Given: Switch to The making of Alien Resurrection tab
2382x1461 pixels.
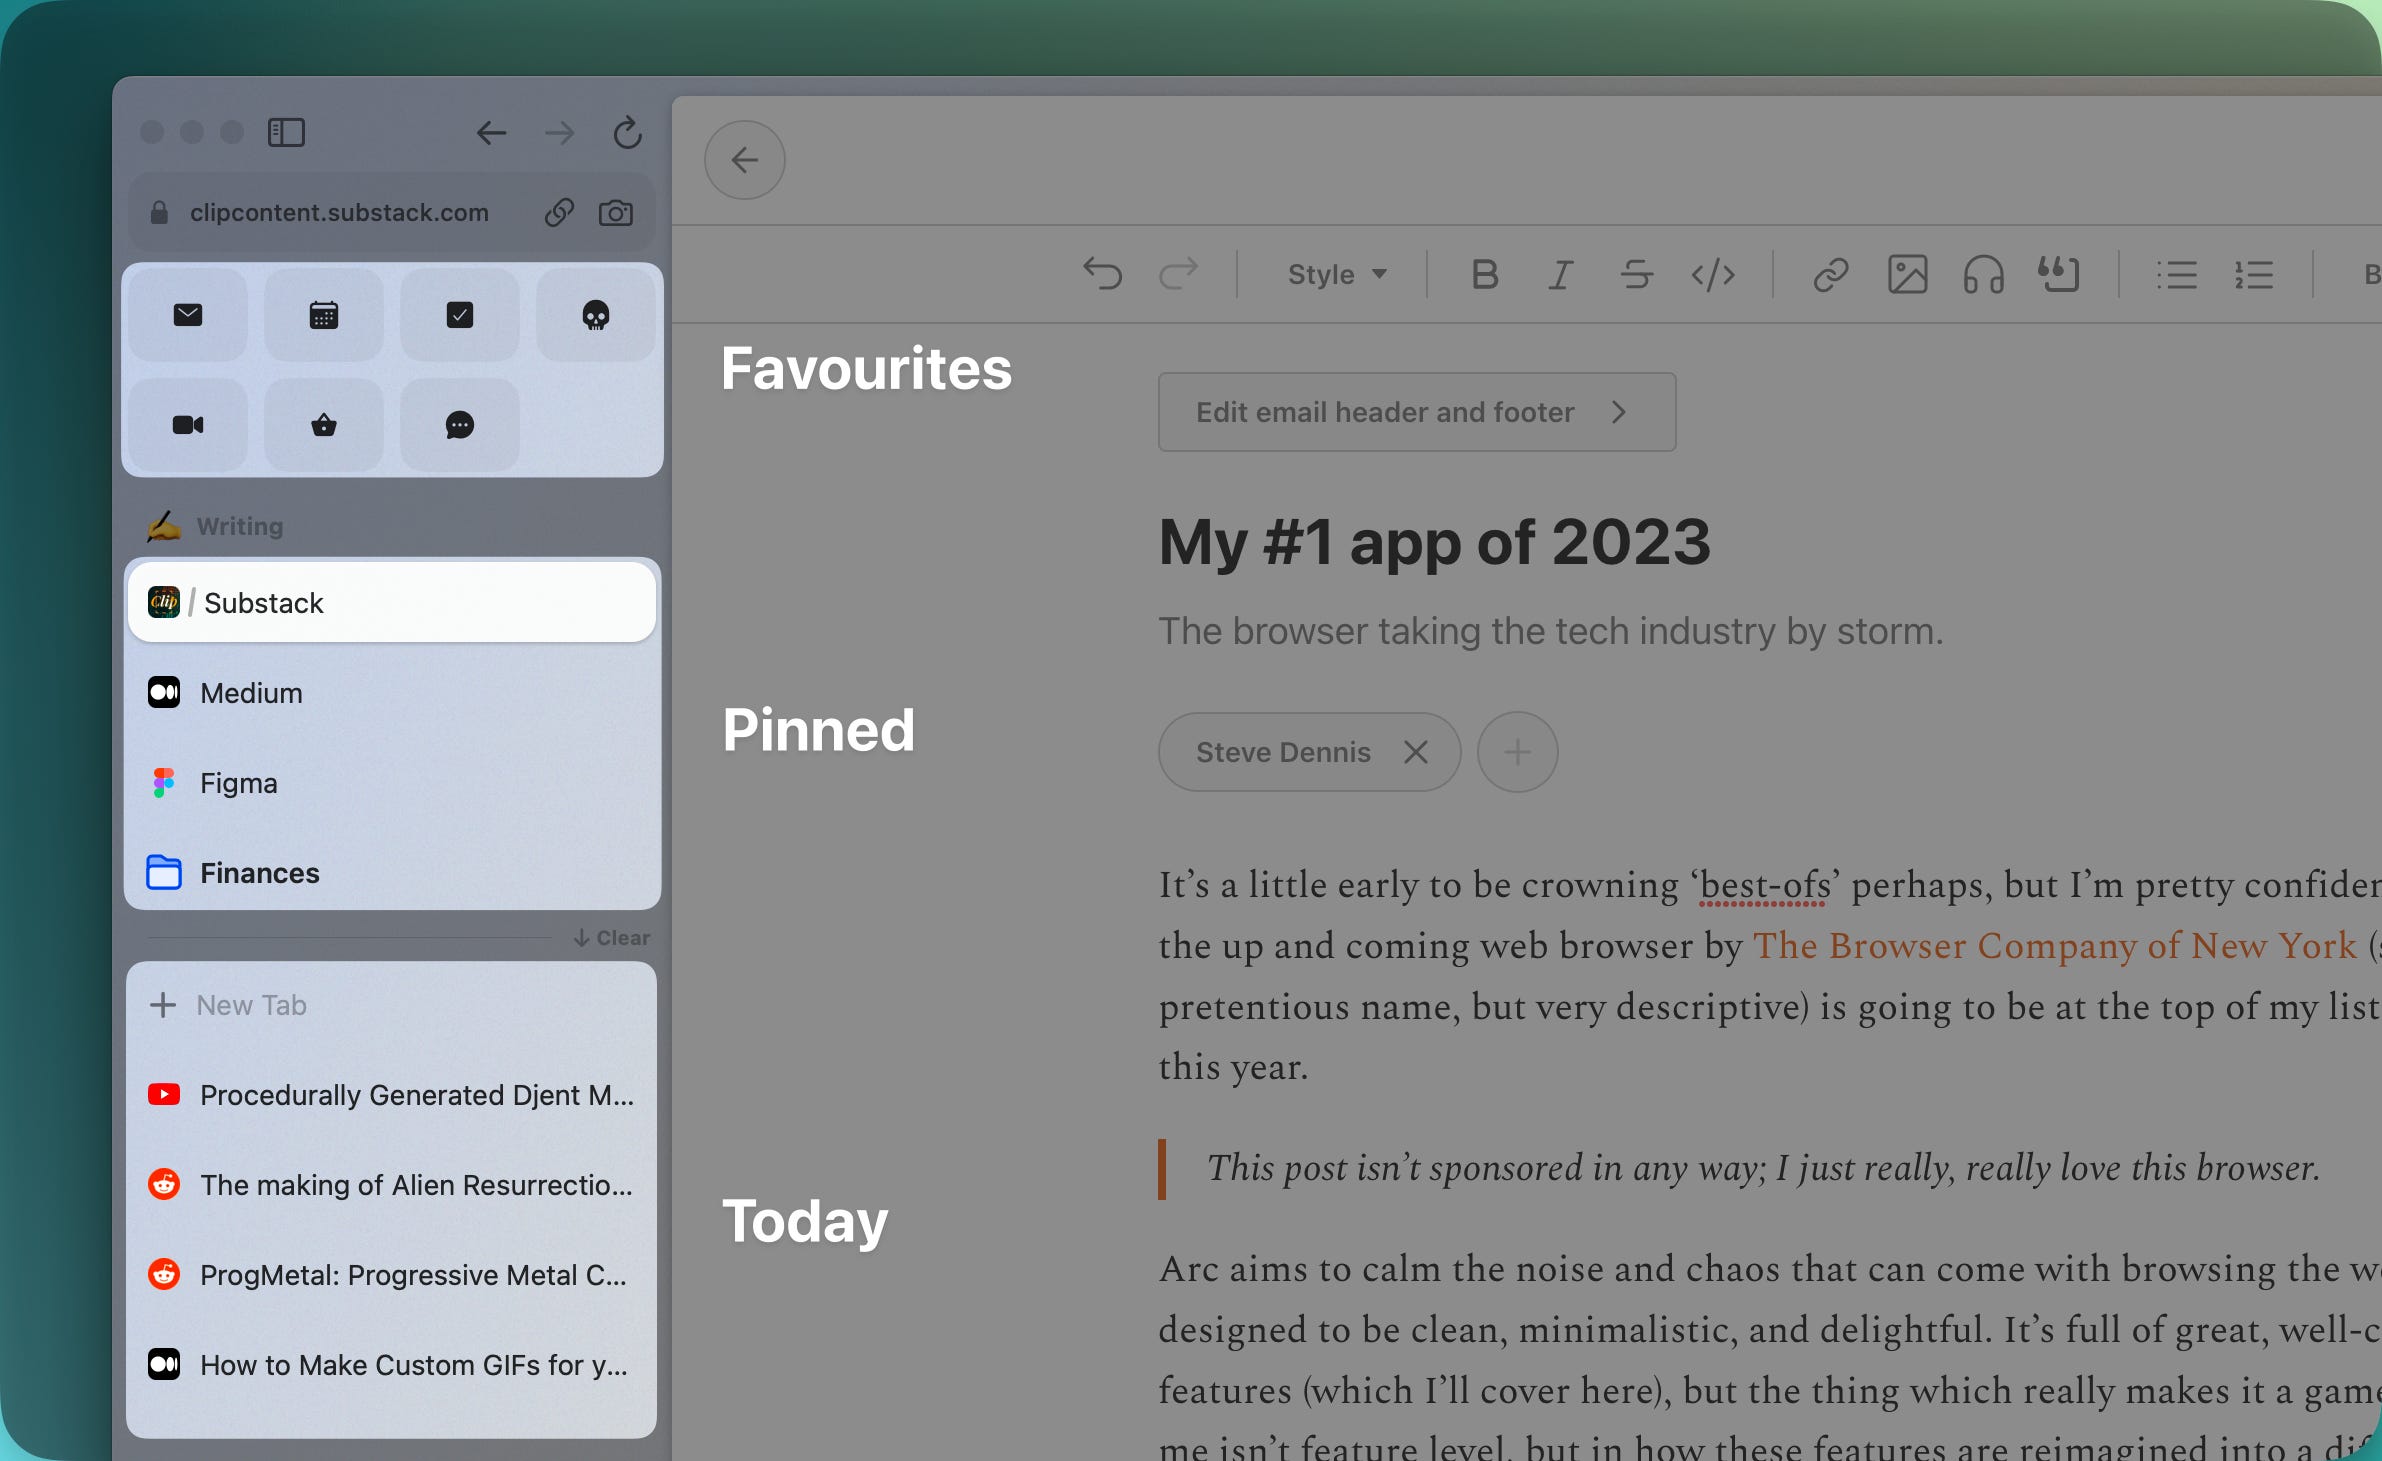Looking at the screenshot, I should [392, 1185].
